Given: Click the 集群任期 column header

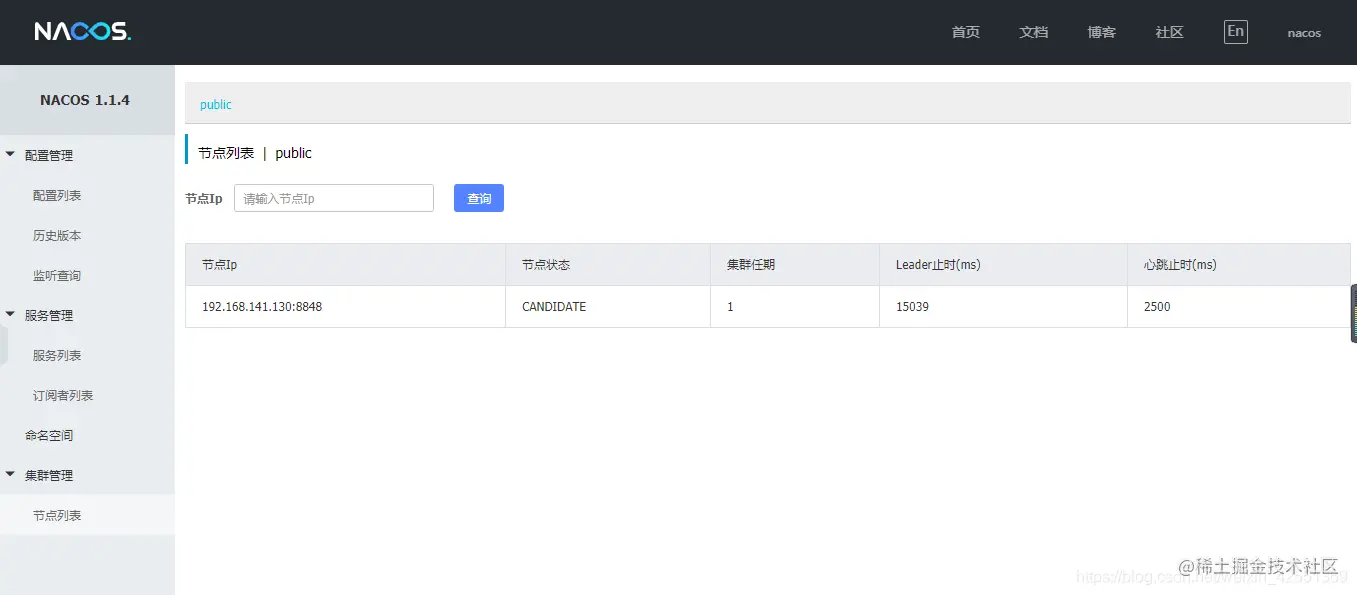Looking at the screenshot, I should [x=795, y=265].
